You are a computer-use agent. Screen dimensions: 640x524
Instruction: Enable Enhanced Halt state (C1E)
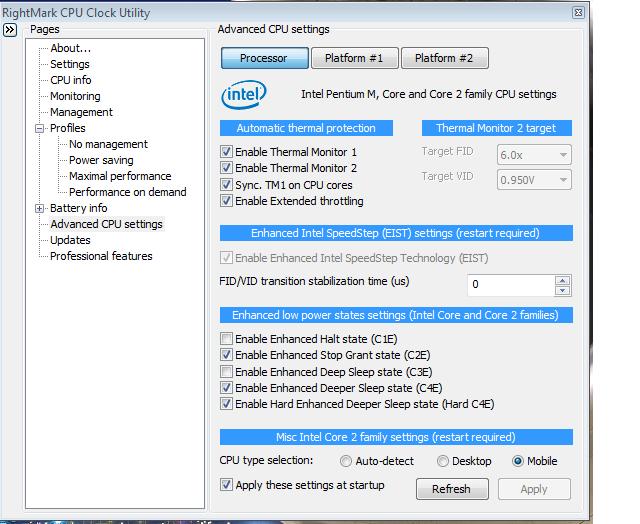pos(226,338)
